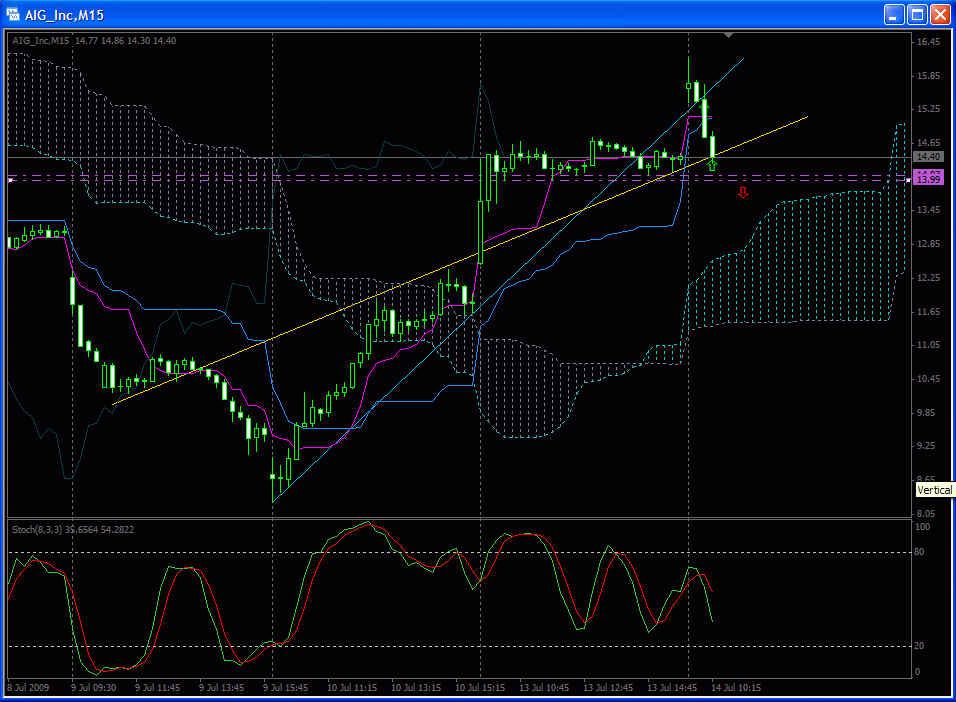The height and width of the screenshot is (702, 956).
Task: Click Stochastic scale level 80
Action: 919,552
